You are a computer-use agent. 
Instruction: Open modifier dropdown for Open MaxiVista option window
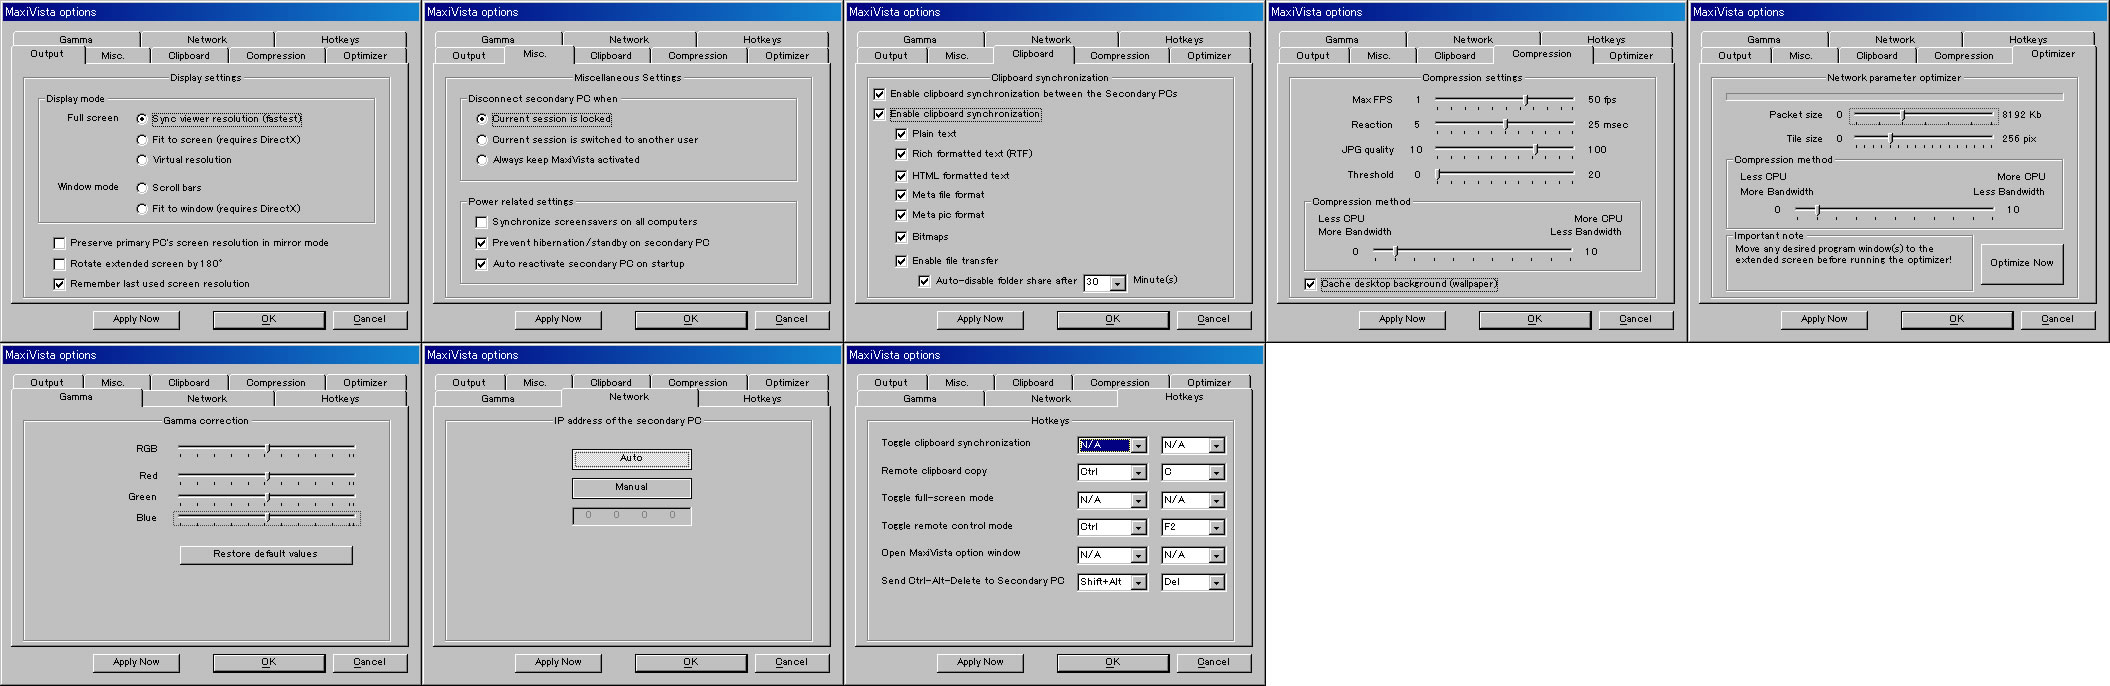[x=1138, y=555]
